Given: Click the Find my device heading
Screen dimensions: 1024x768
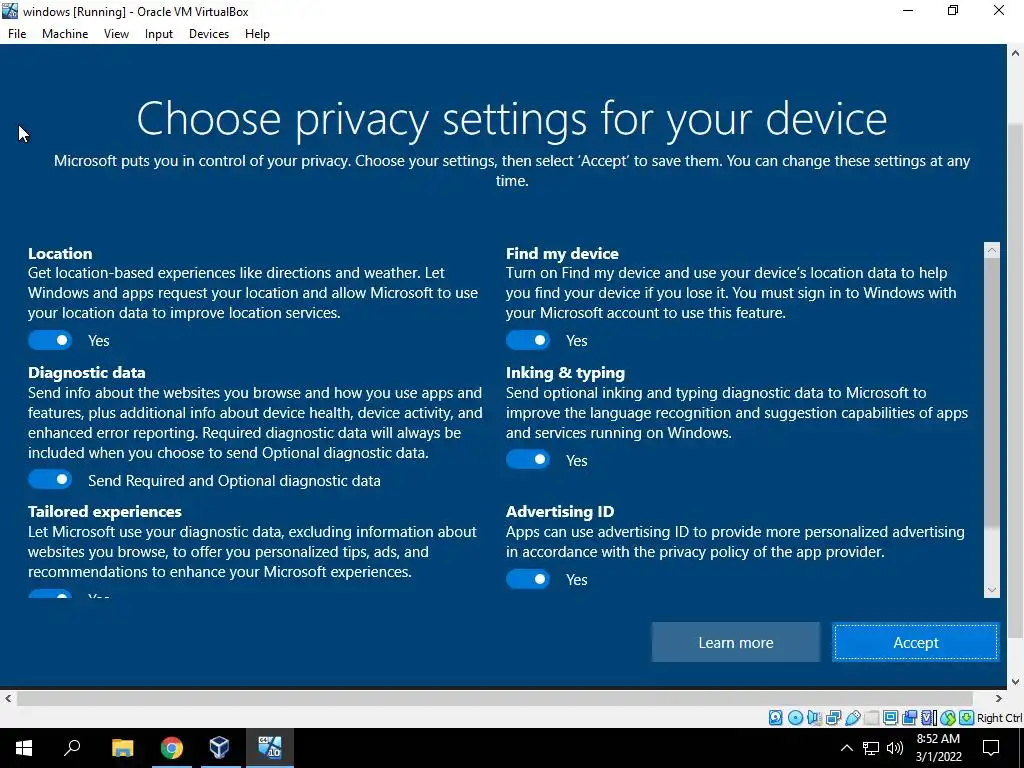Looking at the screenshot, I should (562, 253).
